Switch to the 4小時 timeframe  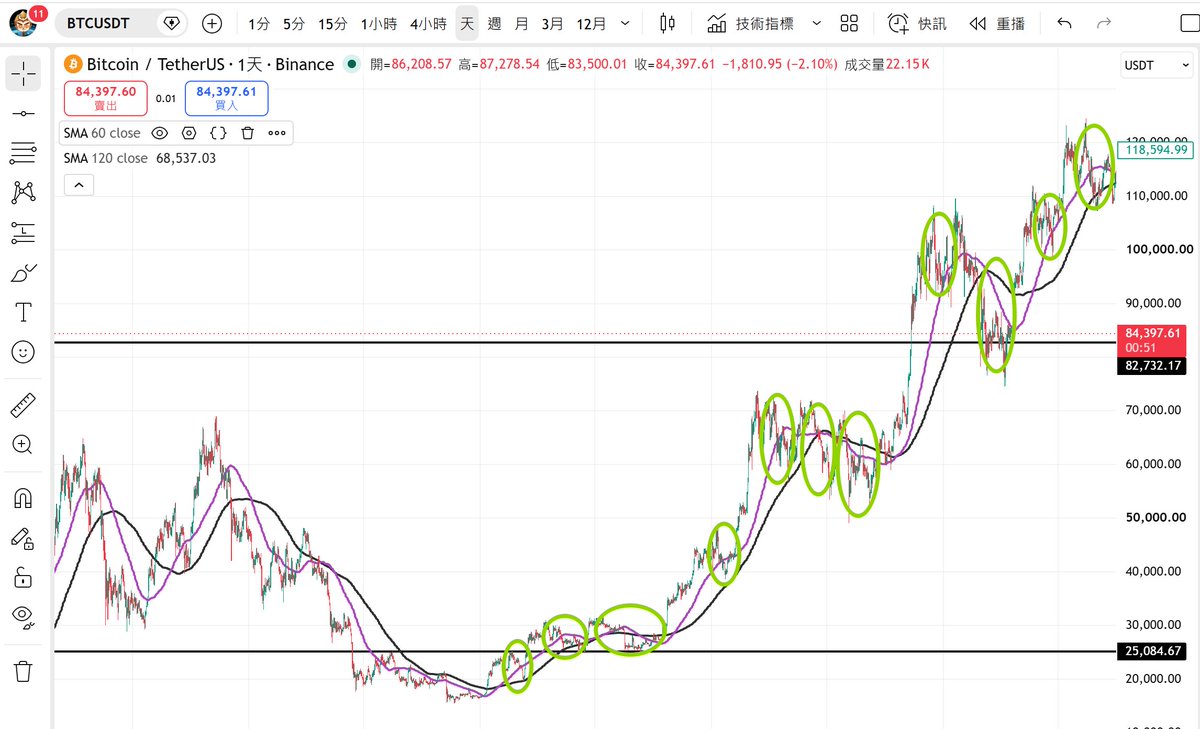point(428,23)
